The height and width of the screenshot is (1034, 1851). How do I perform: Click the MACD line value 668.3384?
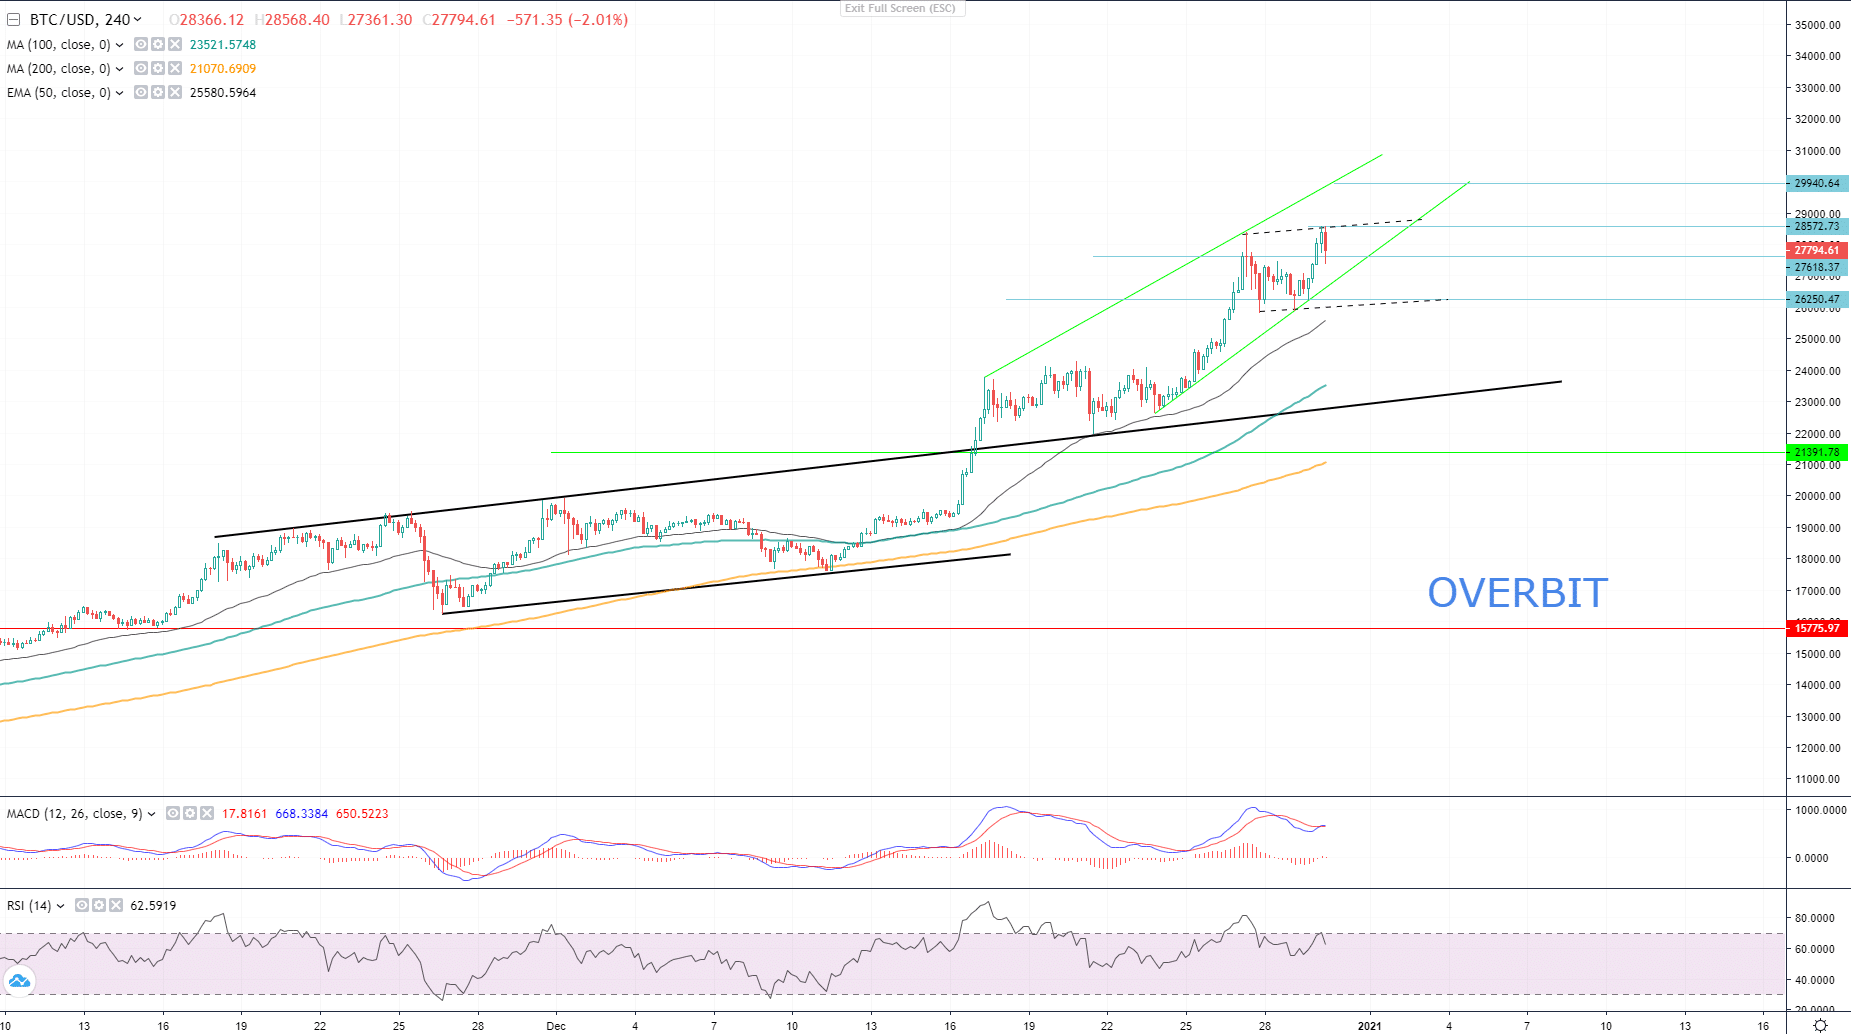point(301,814)
